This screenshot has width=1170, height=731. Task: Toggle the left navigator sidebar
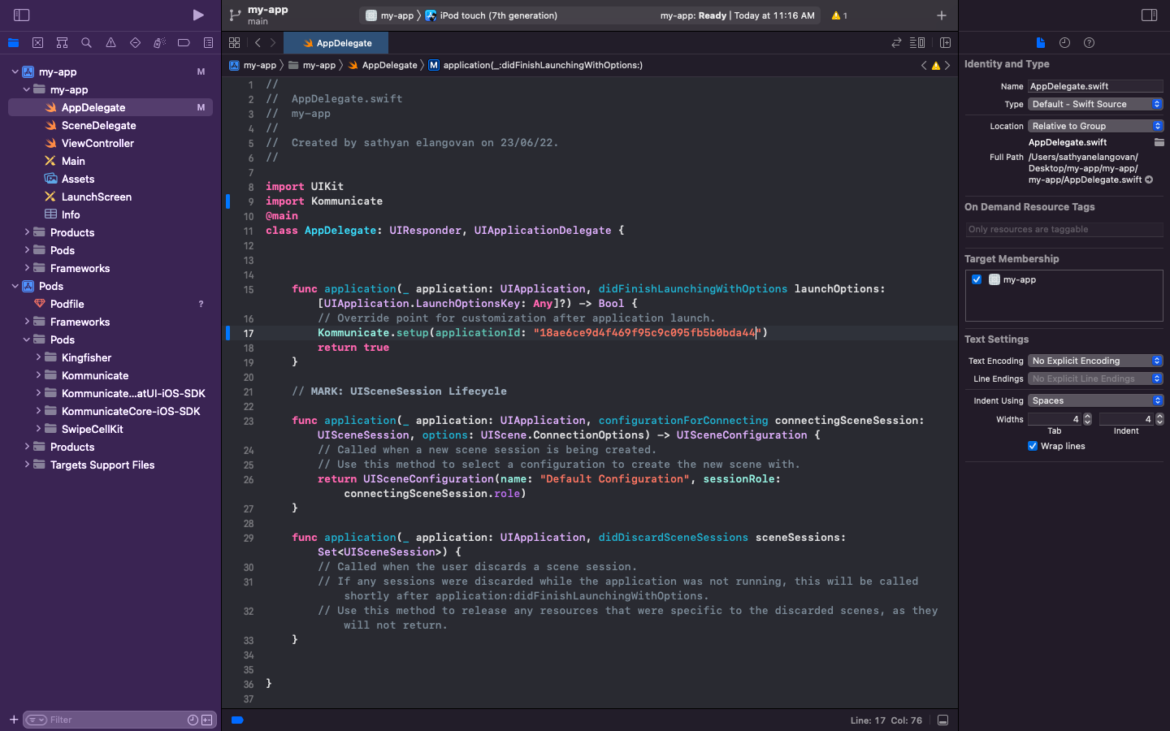[x=21, y=15]
